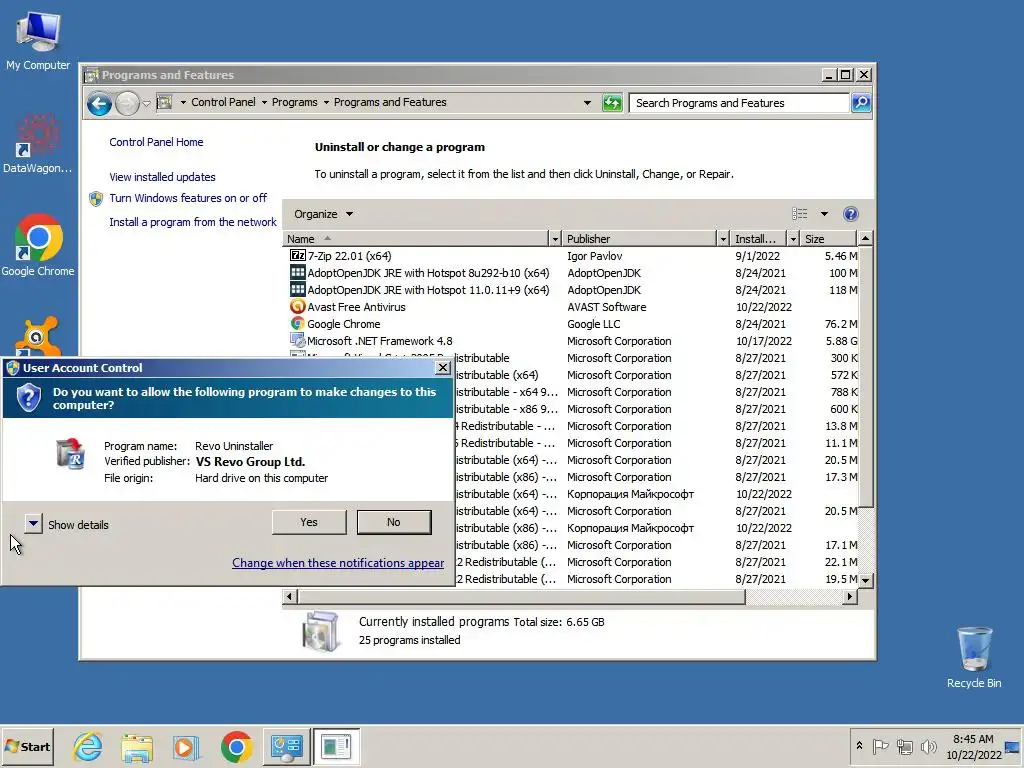Image resolution: width=1024 pixels, height=768 pixels.
Task: Sort by Publisher column header
Action: click(x=639, y=239)
